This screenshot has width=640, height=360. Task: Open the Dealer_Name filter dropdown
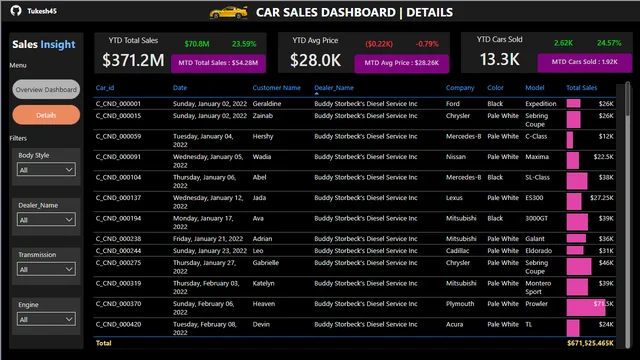[x=46, y=220]
